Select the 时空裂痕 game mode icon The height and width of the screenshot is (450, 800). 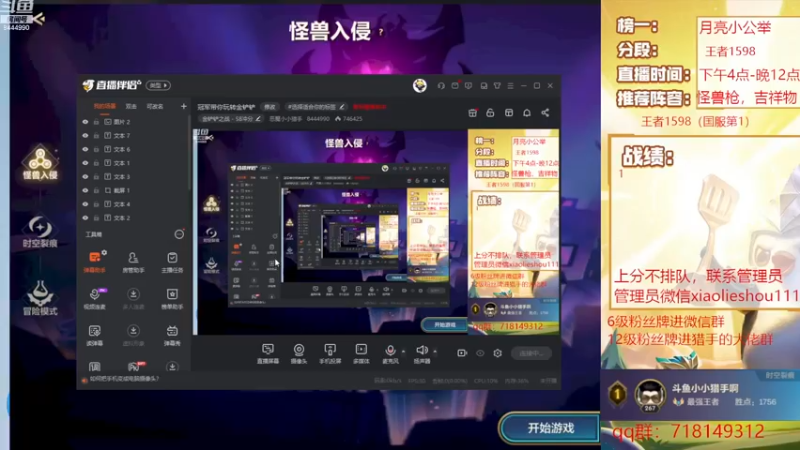coord(40,232)
